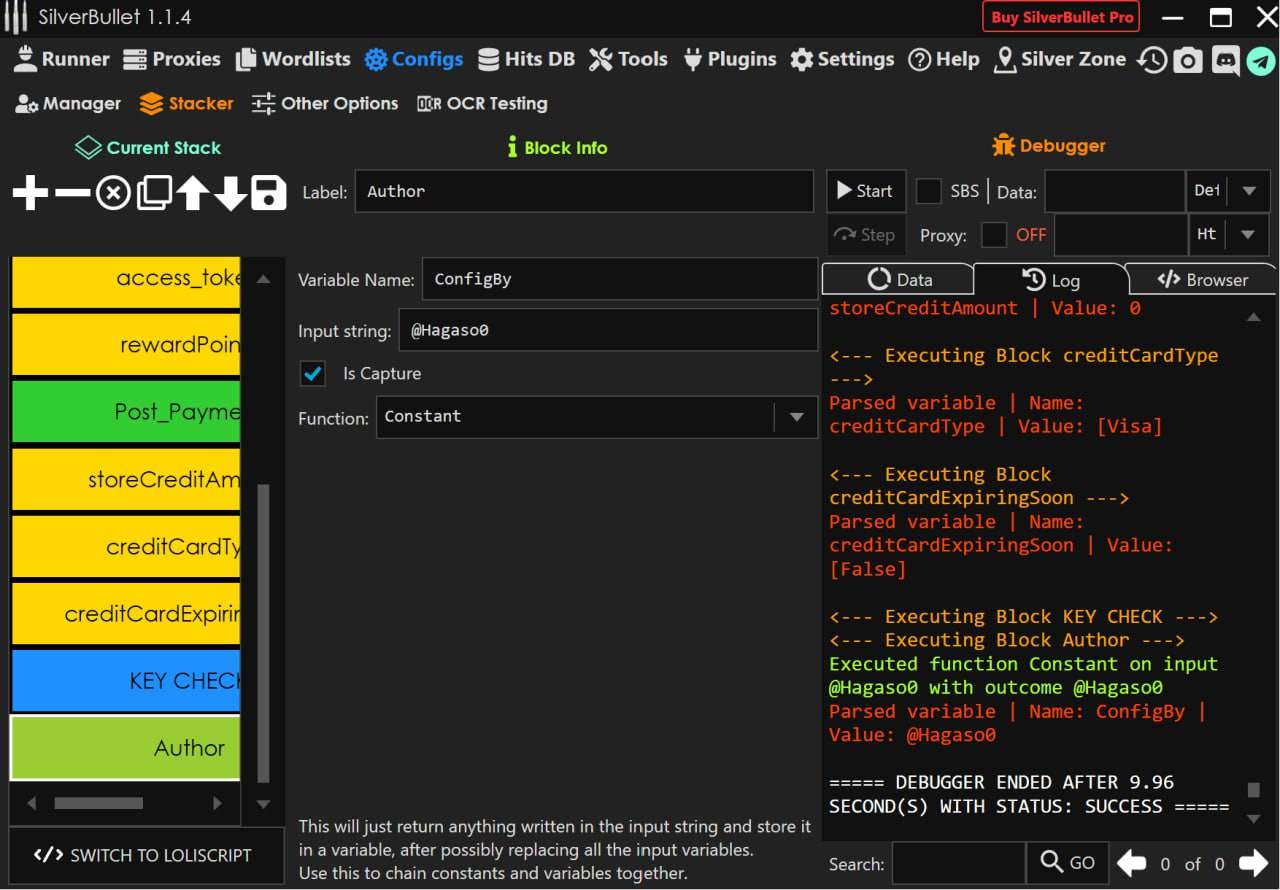Move the selected block down

230,192
